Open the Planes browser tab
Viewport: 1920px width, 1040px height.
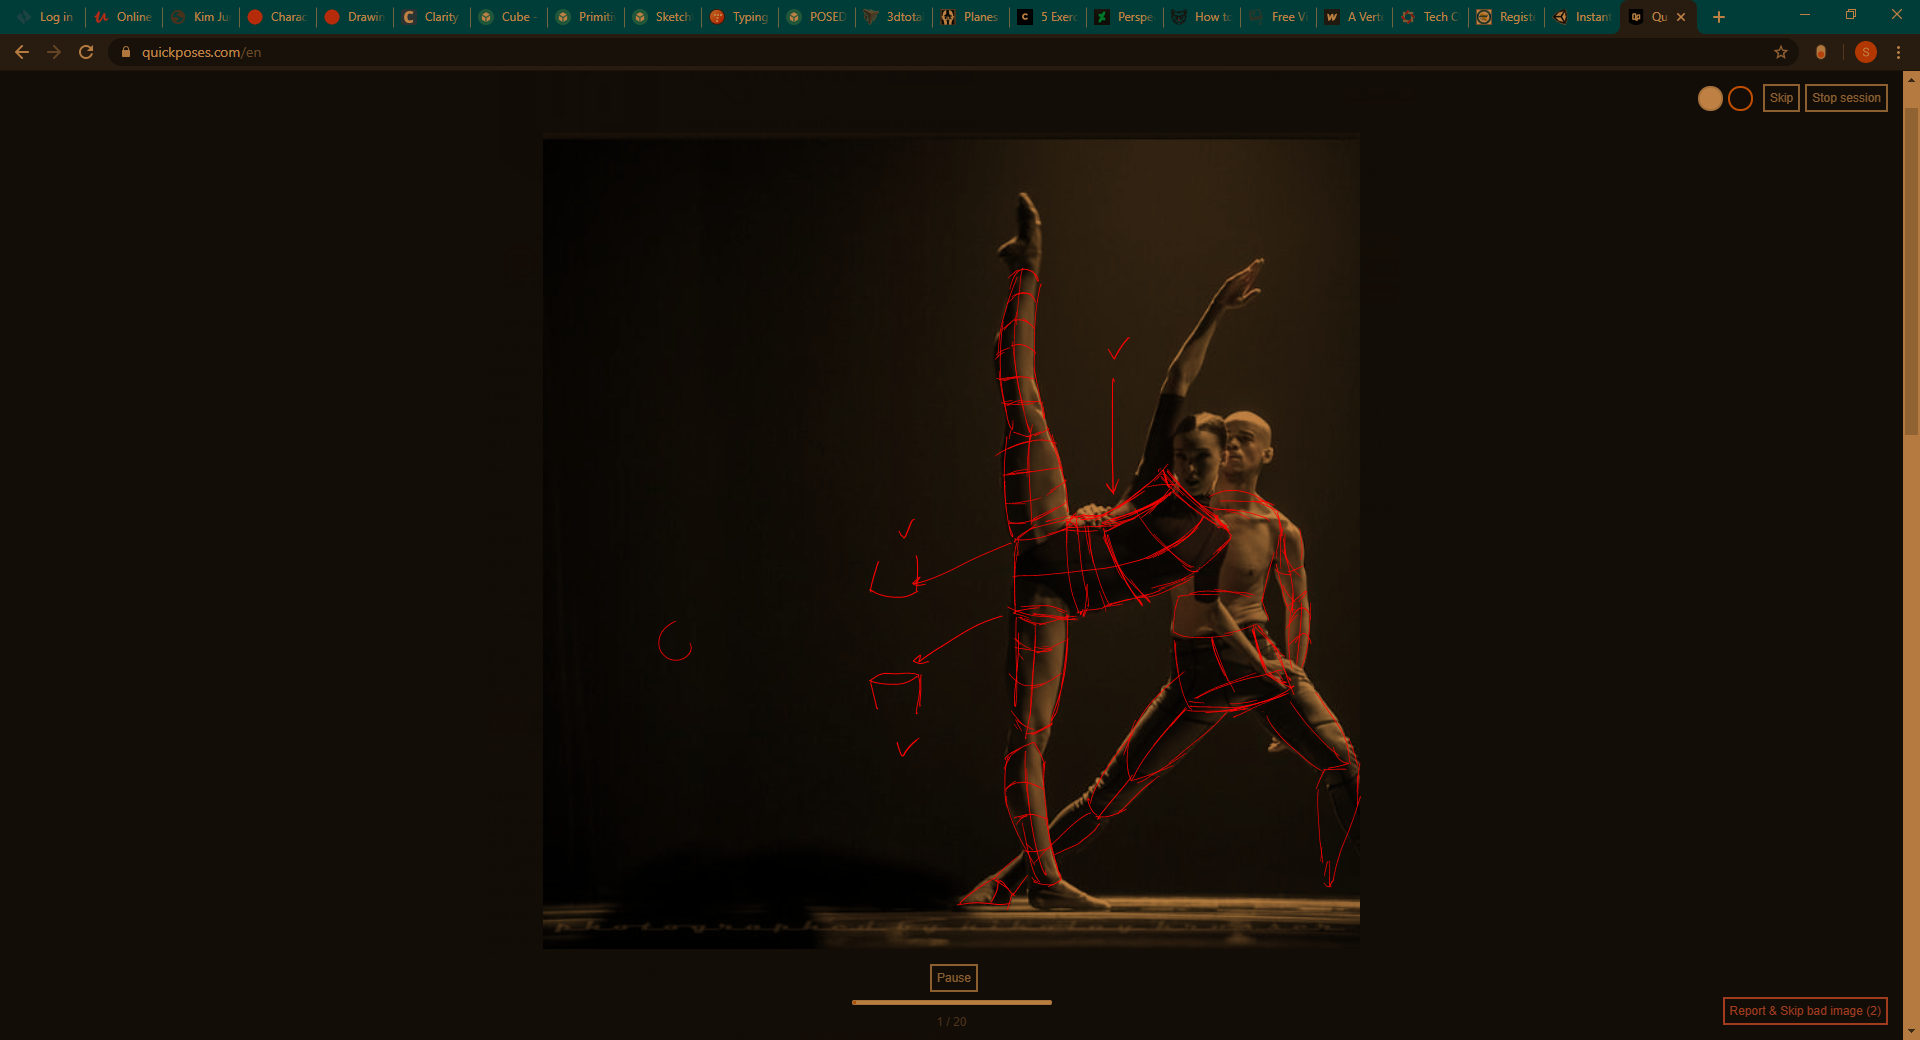pos(971,17)
